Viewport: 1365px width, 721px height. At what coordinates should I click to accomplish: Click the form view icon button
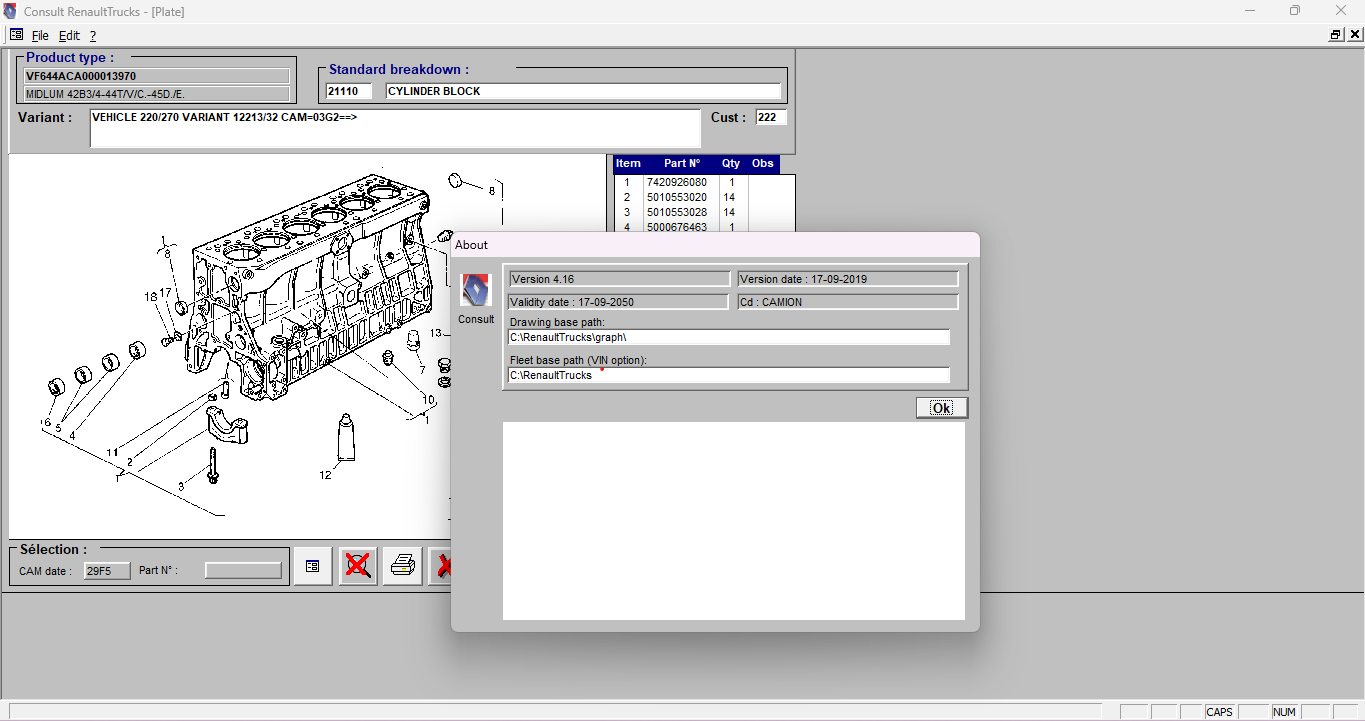[313, 566]
